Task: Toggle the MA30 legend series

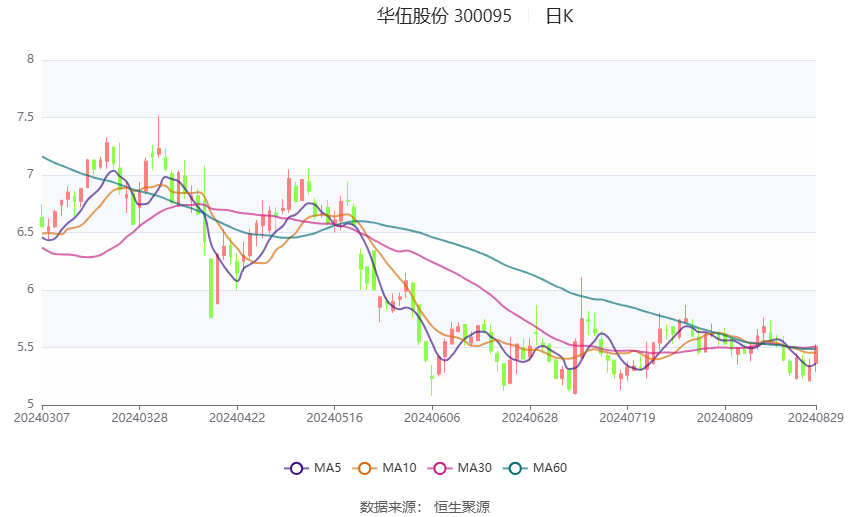Action: tap(460, 468)
